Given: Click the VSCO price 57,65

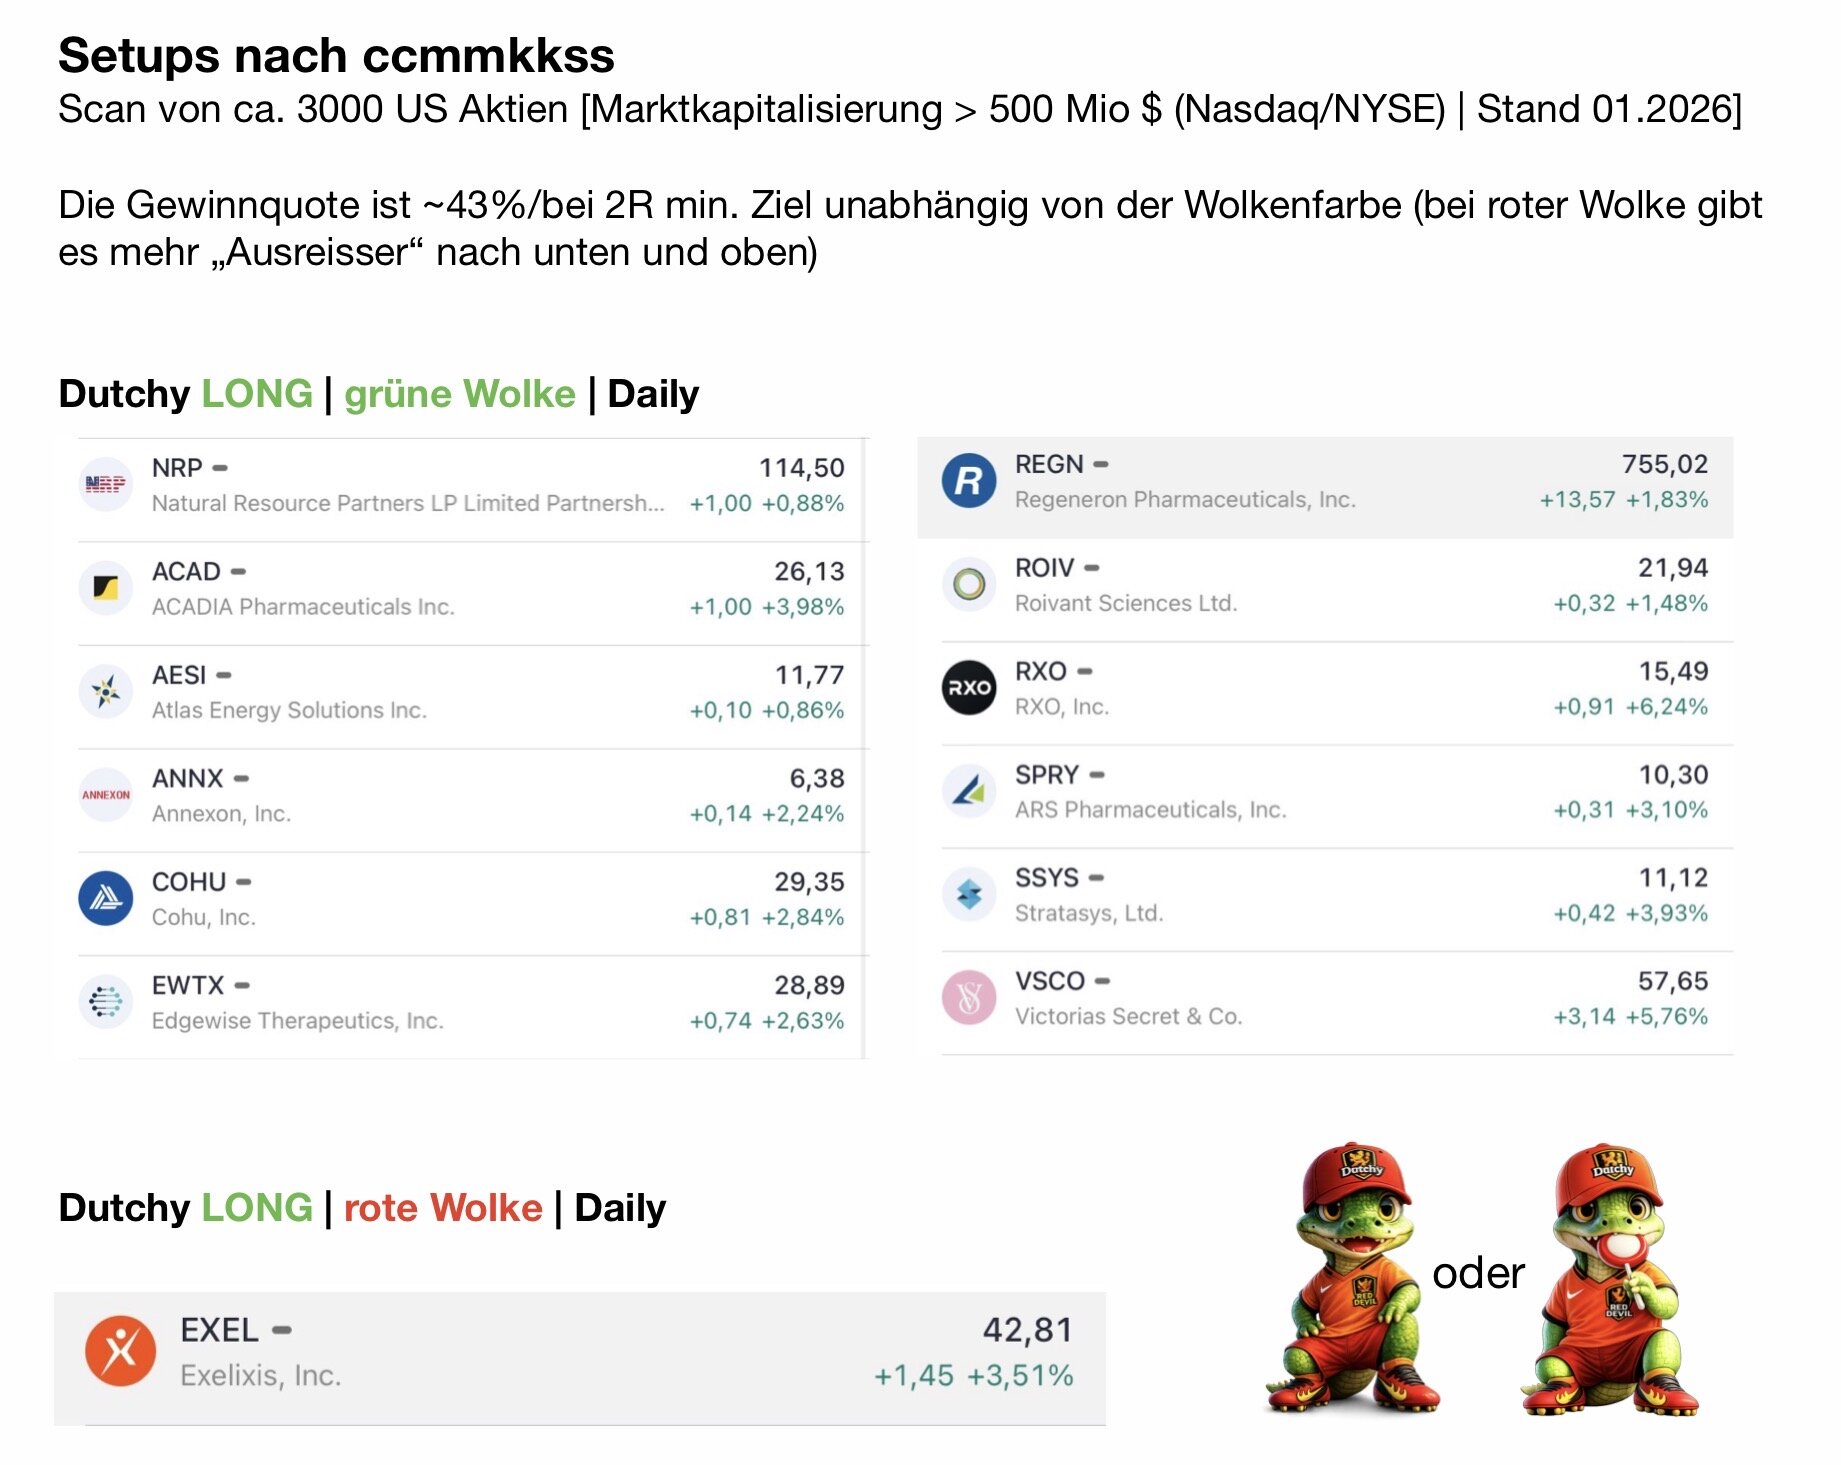Looking at the screenshot, I should coord(1672,981).
